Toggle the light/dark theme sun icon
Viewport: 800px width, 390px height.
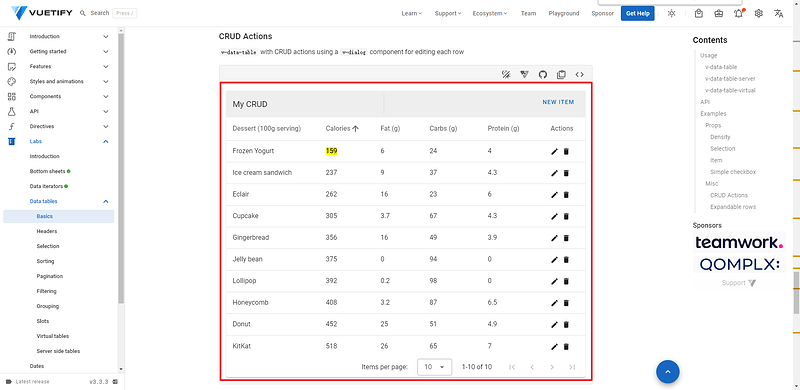pos(671,13)
